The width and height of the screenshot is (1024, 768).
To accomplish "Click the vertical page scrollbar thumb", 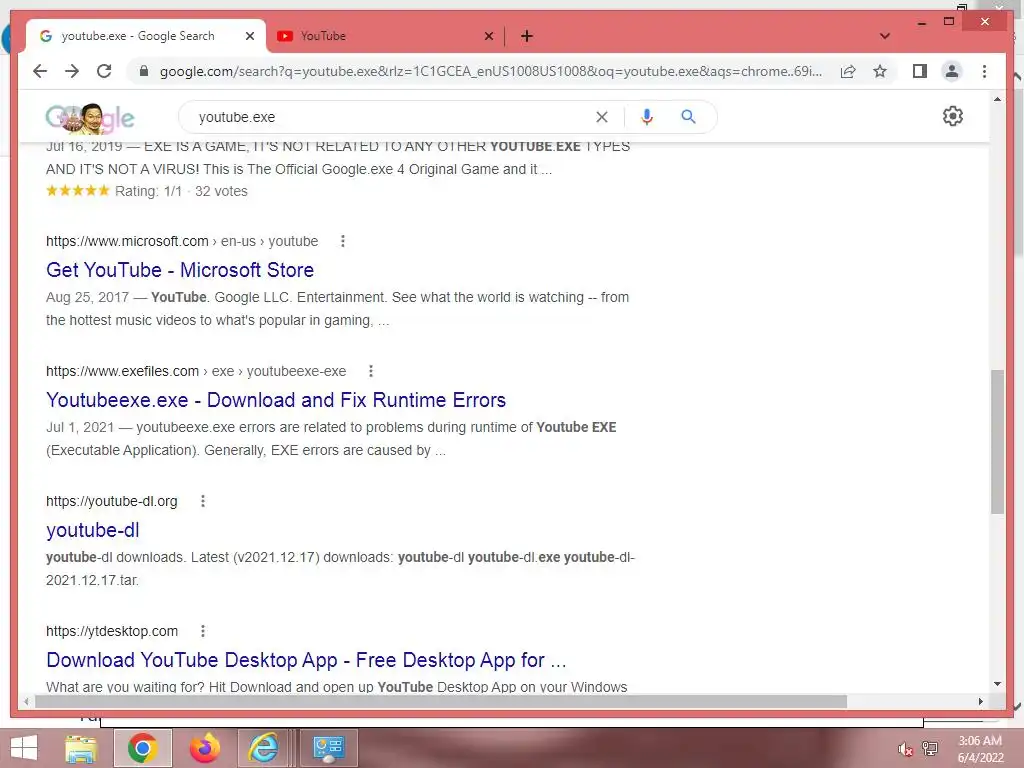I will [997, 441].
